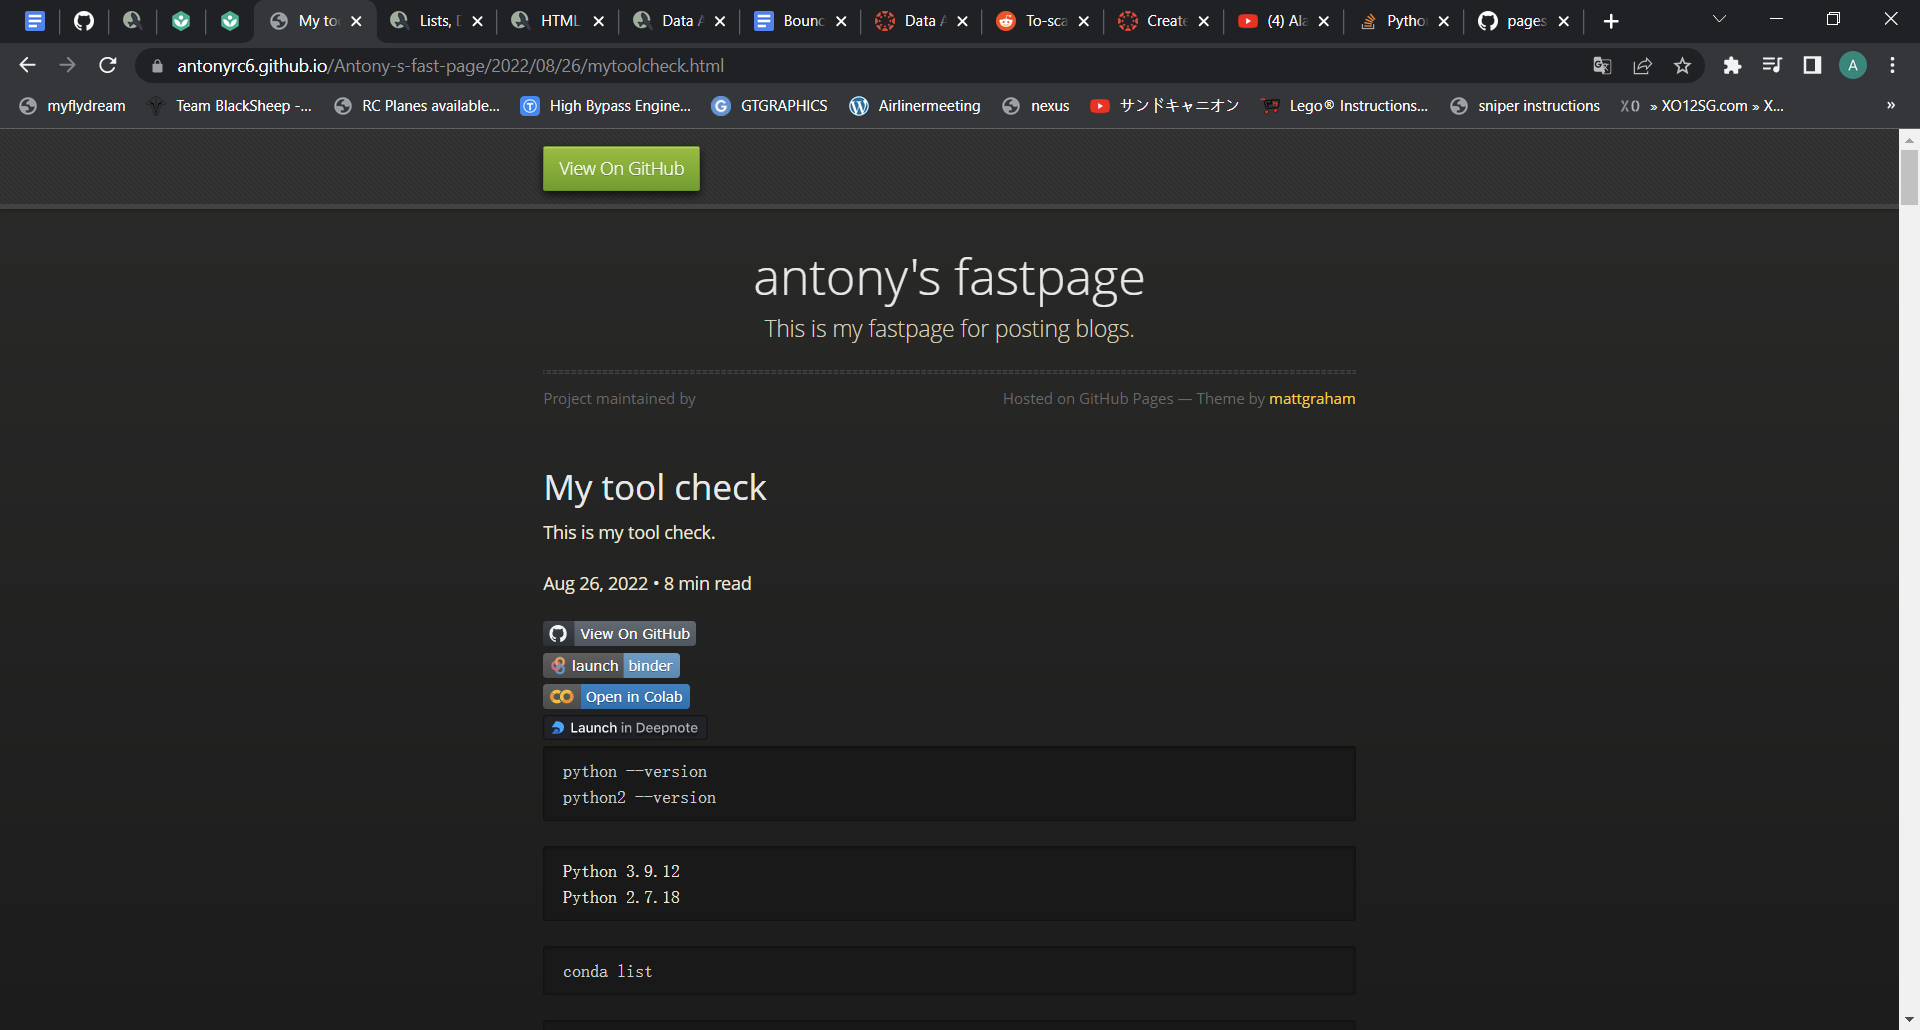This screenshot has width=1920, height=1030.
Task: Open the Extensions puzzle icon
Action: tap(1732, 65)
